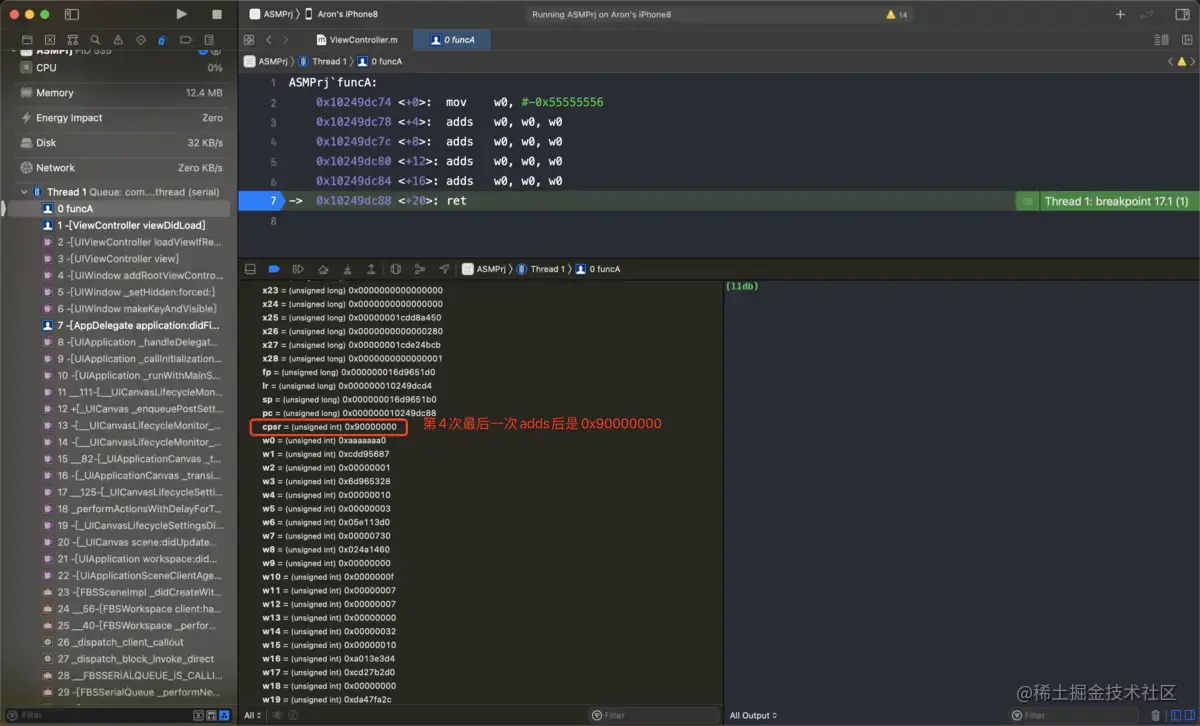Screen dimensions: 1200x726
Task: Select the Network gauge
Action: (122, 168)
